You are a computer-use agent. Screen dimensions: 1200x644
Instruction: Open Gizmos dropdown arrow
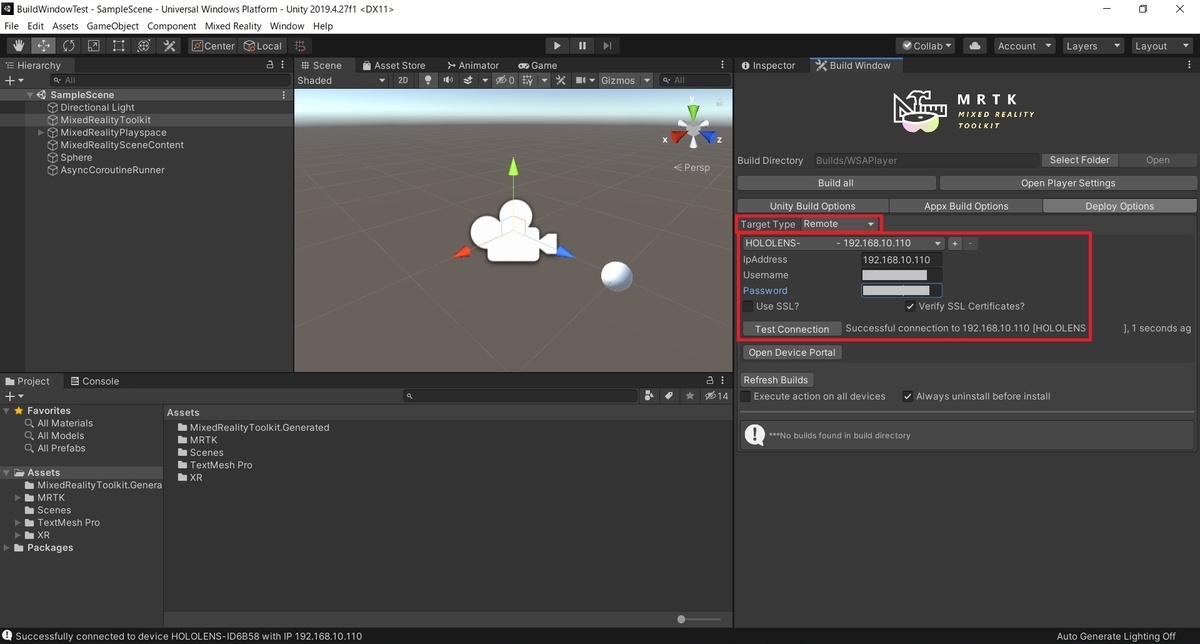click(x=647, y=80)
